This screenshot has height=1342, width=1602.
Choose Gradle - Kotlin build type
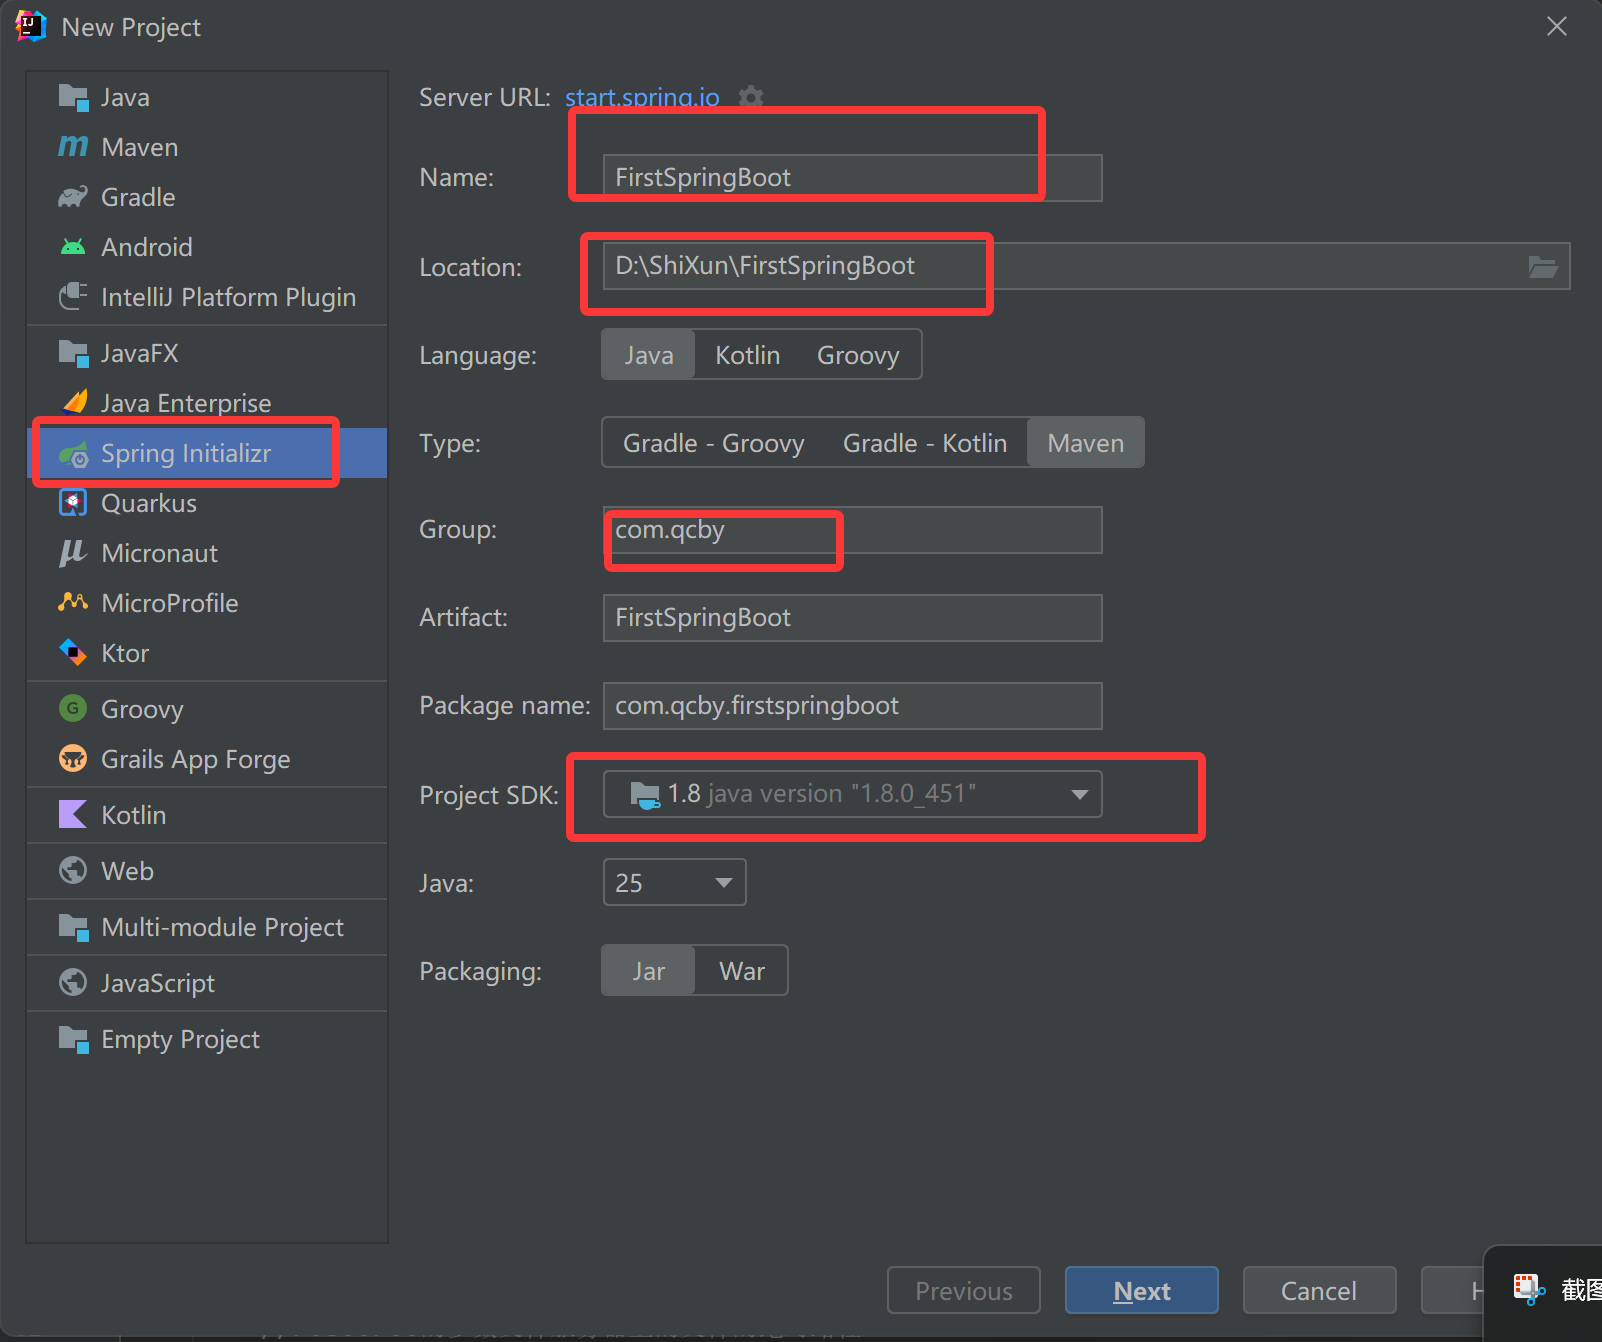pos(924,443)
